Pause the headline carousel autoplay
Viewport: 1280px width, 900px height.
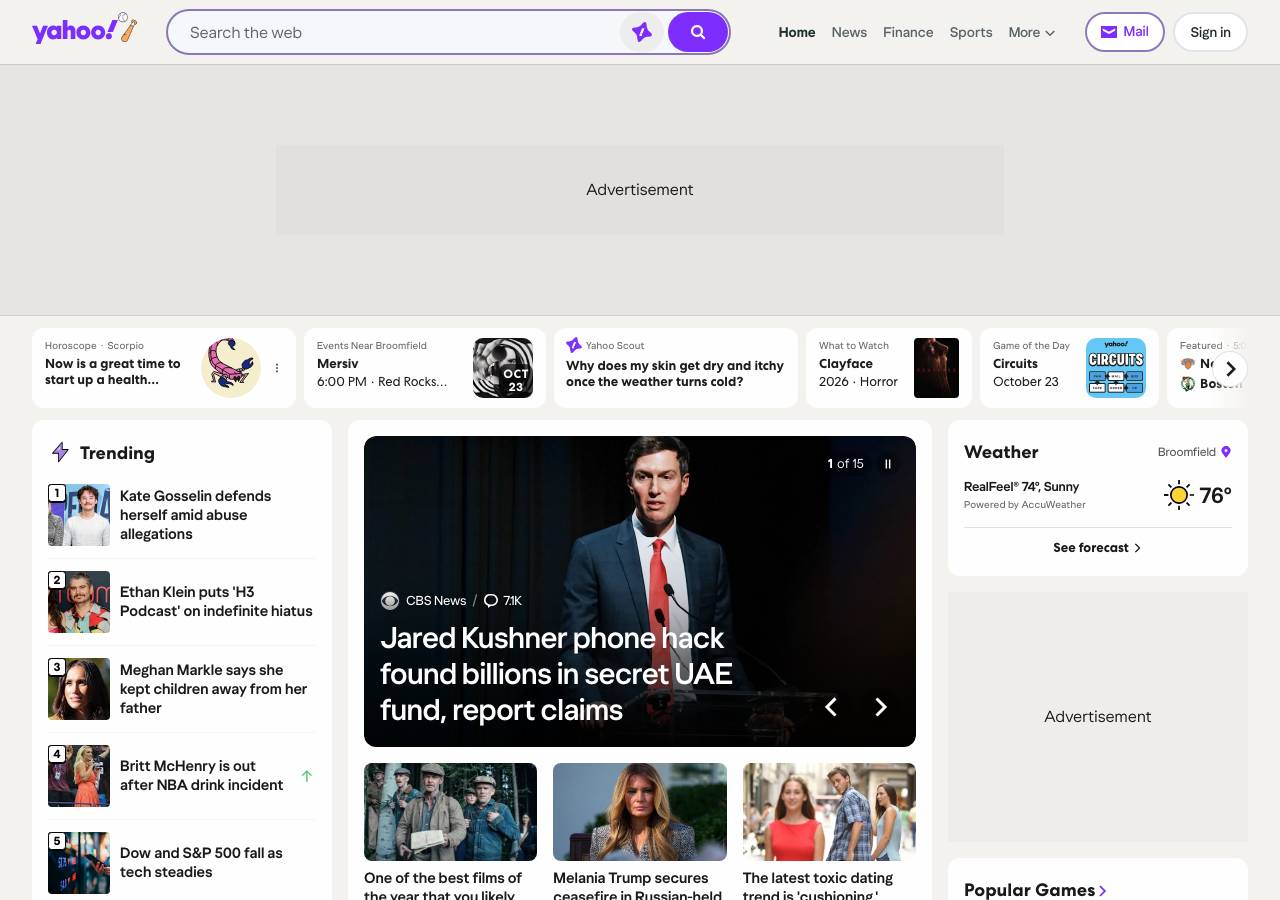(887, 464)
